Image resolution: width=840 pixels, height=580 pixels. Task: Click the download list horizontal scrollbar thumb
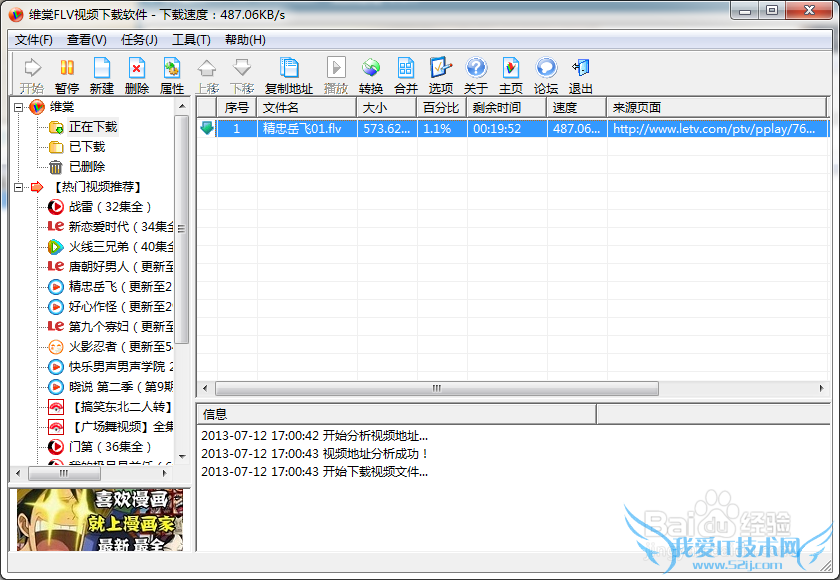[x=437, y=388]
